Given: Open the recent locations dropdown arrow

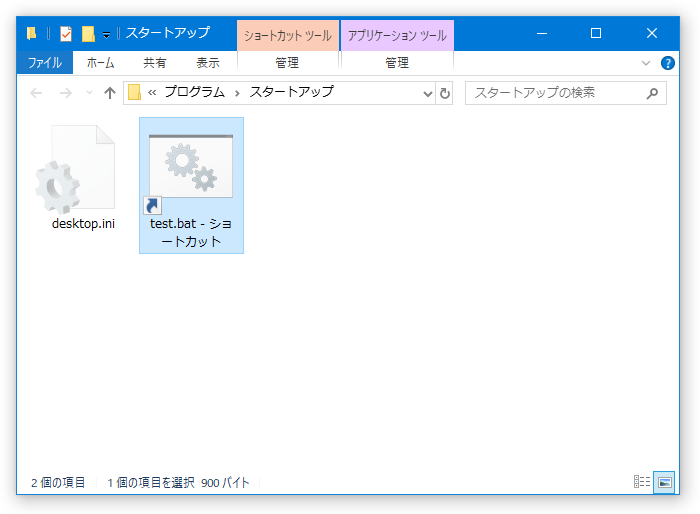Looking at the screenshot, I should 89,93.
